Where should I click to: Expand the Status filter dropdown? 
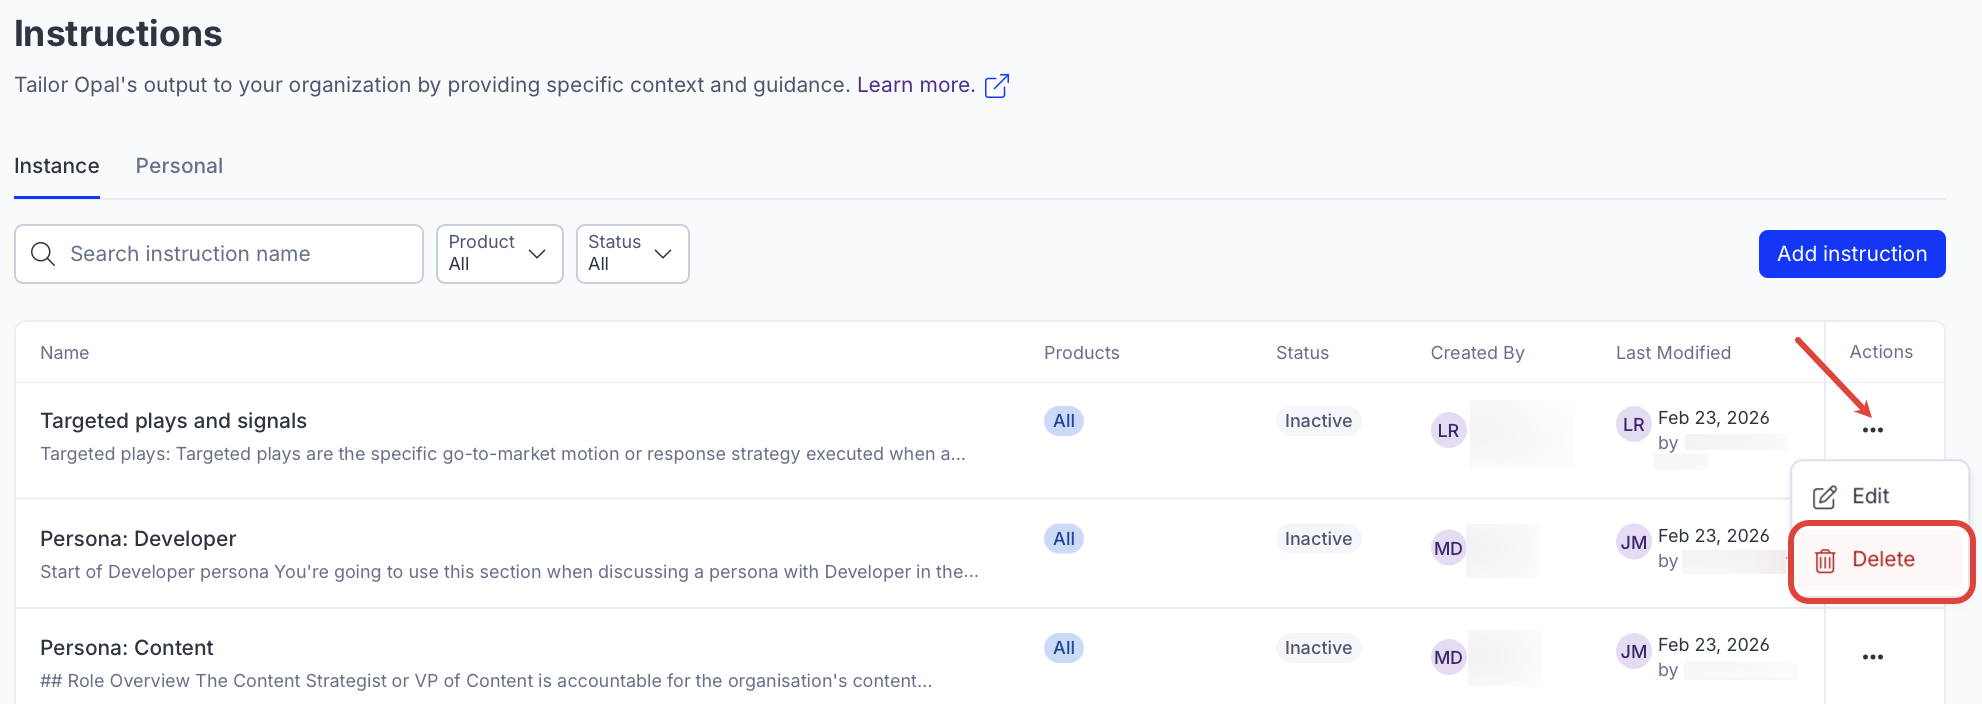point(632,254)
